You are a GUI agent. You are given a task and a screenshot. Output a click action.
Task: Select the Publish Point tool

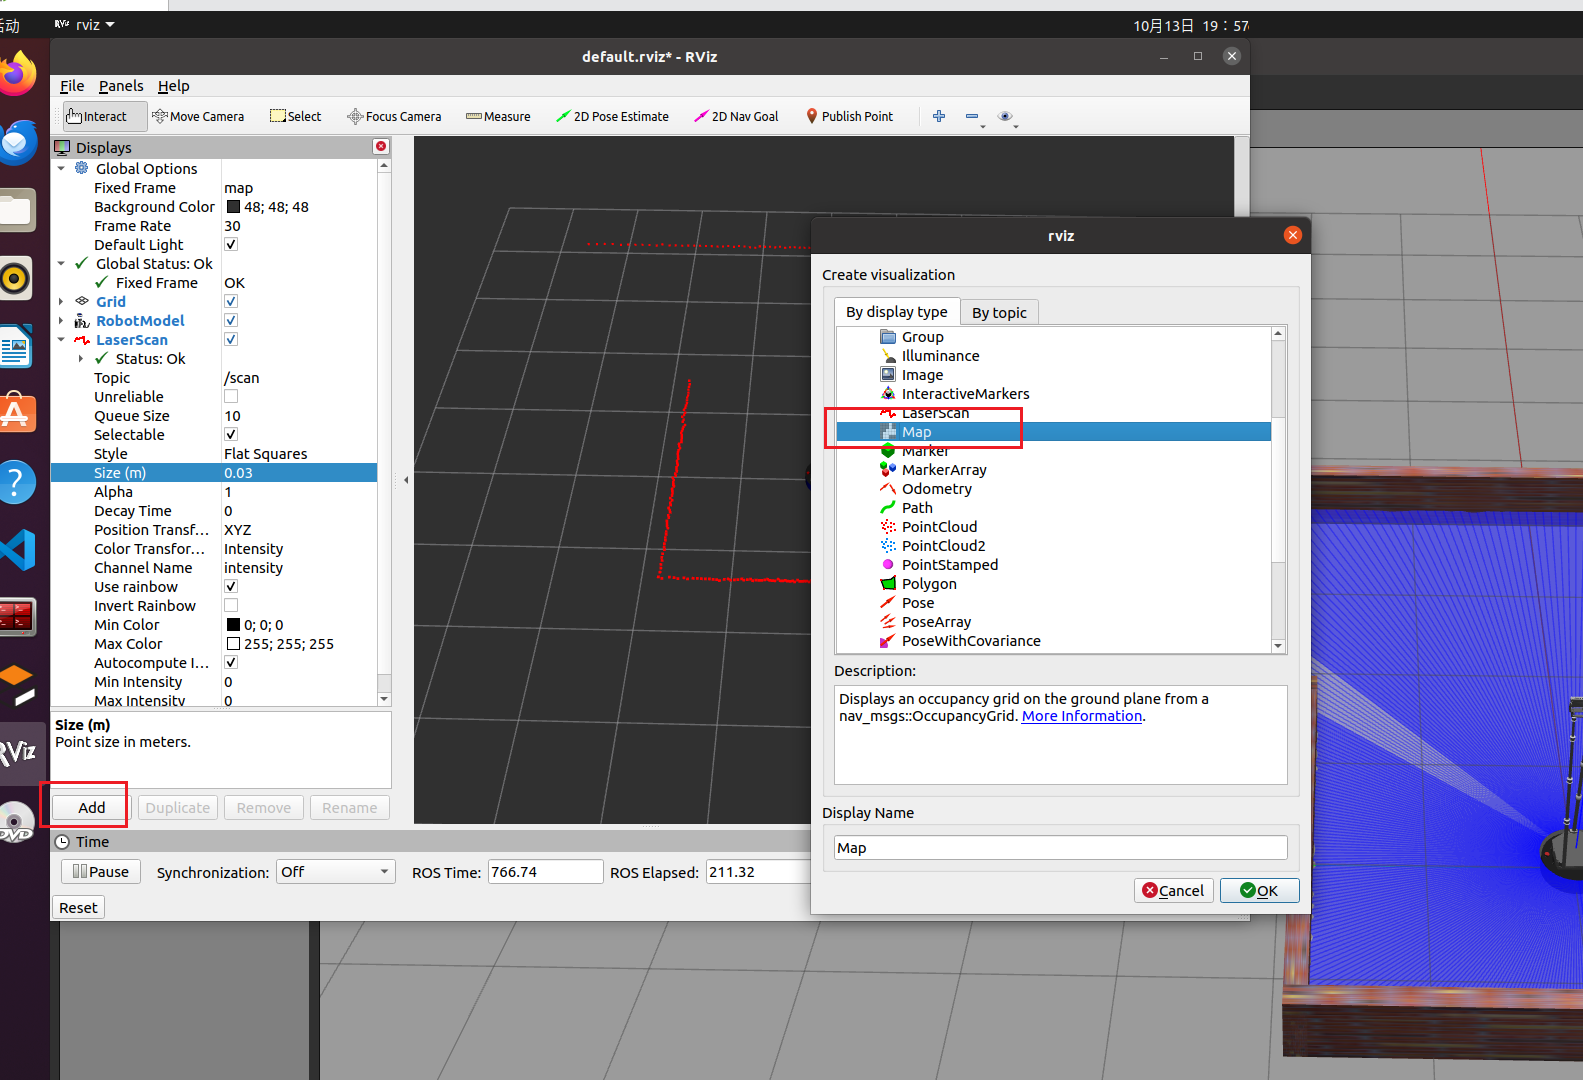tap(849, 117)
